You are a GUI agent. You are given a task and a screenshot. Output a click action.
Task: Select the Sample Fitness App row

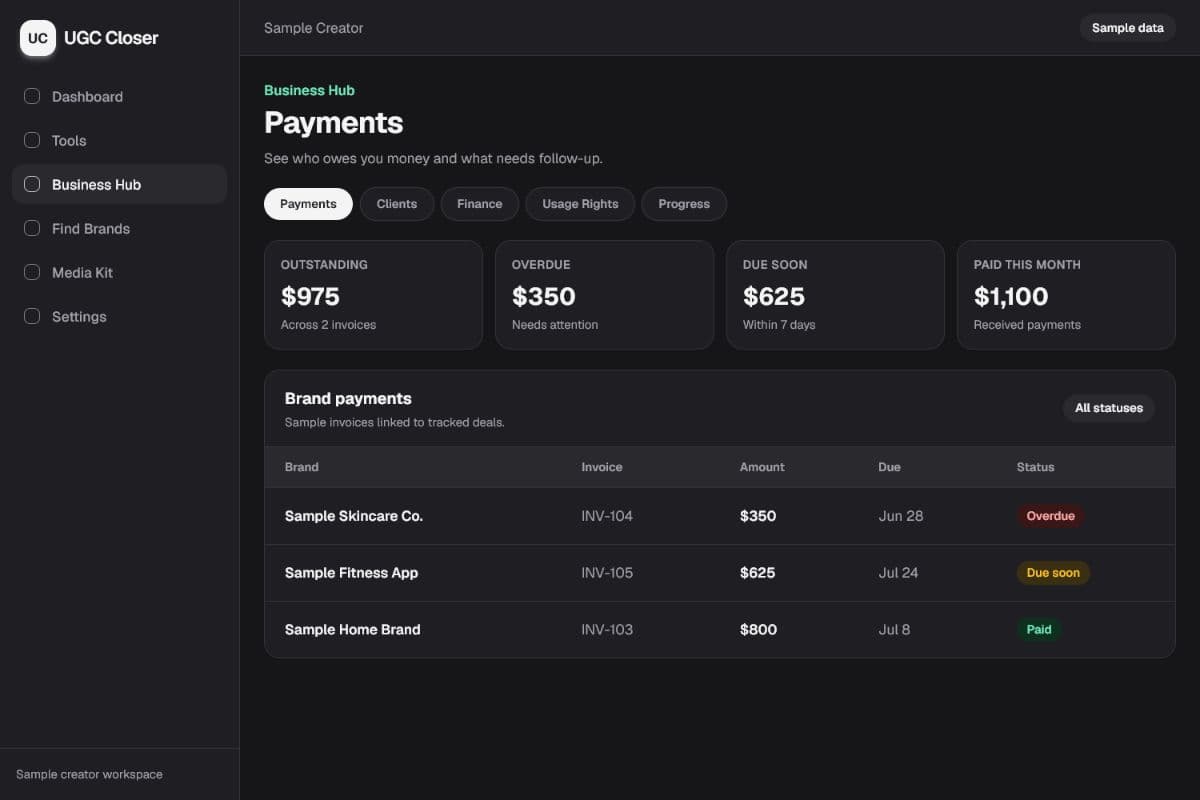(x=720, y=573)
